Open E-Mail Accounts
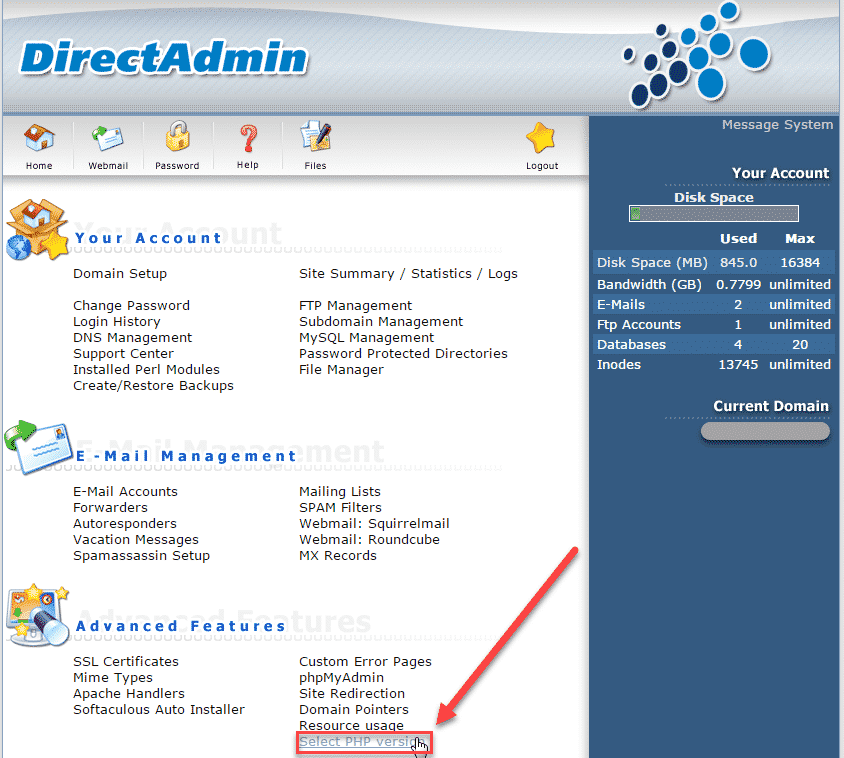This screenshot has height=758, width=844. pos(125,492)
